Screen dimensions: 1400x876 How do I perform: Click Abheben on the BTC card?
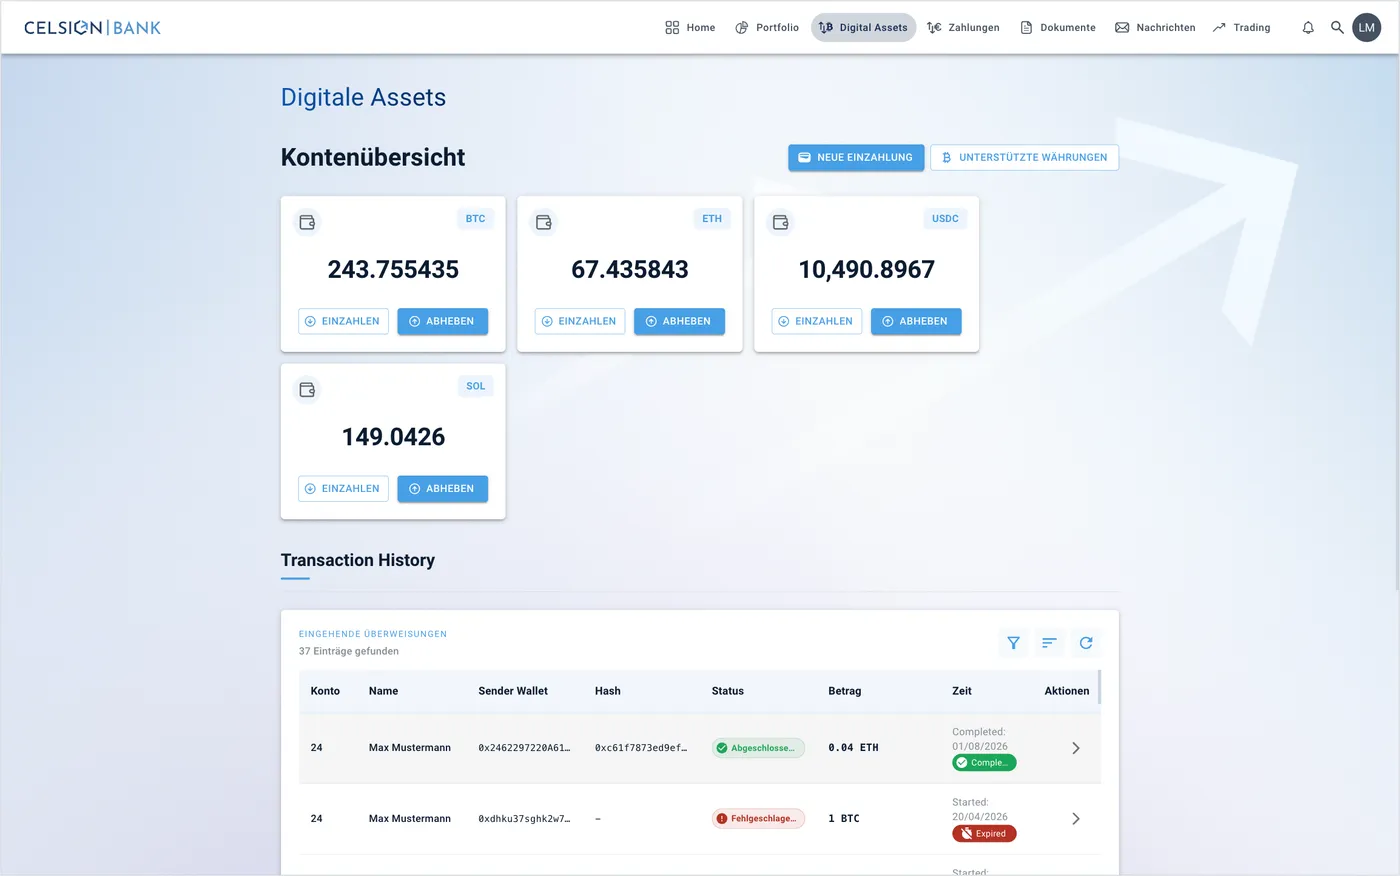pos(442,321)
